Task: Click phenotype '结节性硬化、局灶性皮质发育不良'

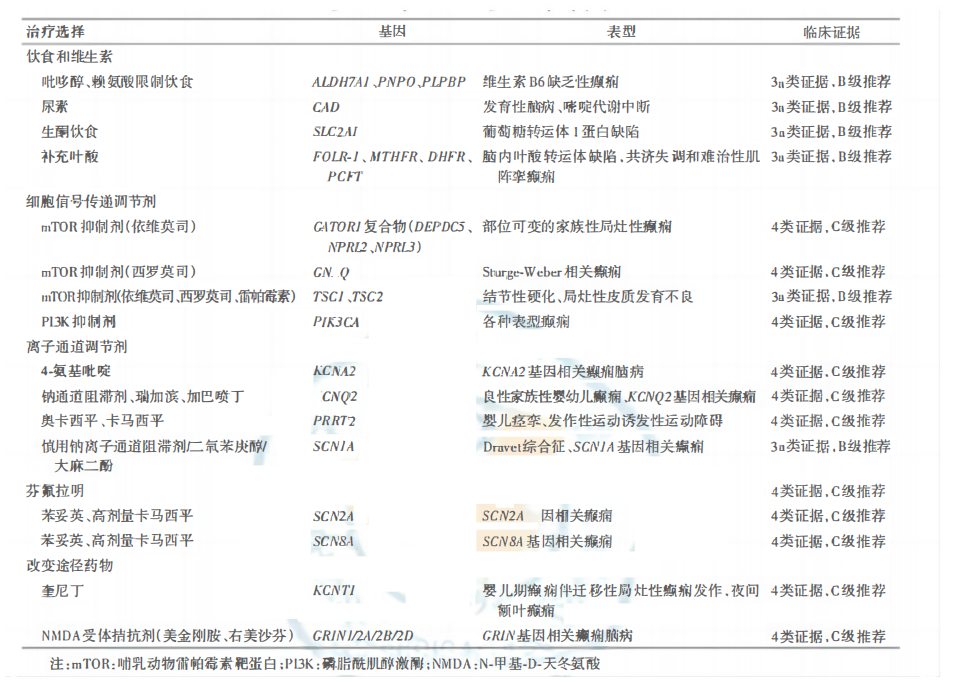Action: (588, 297)
